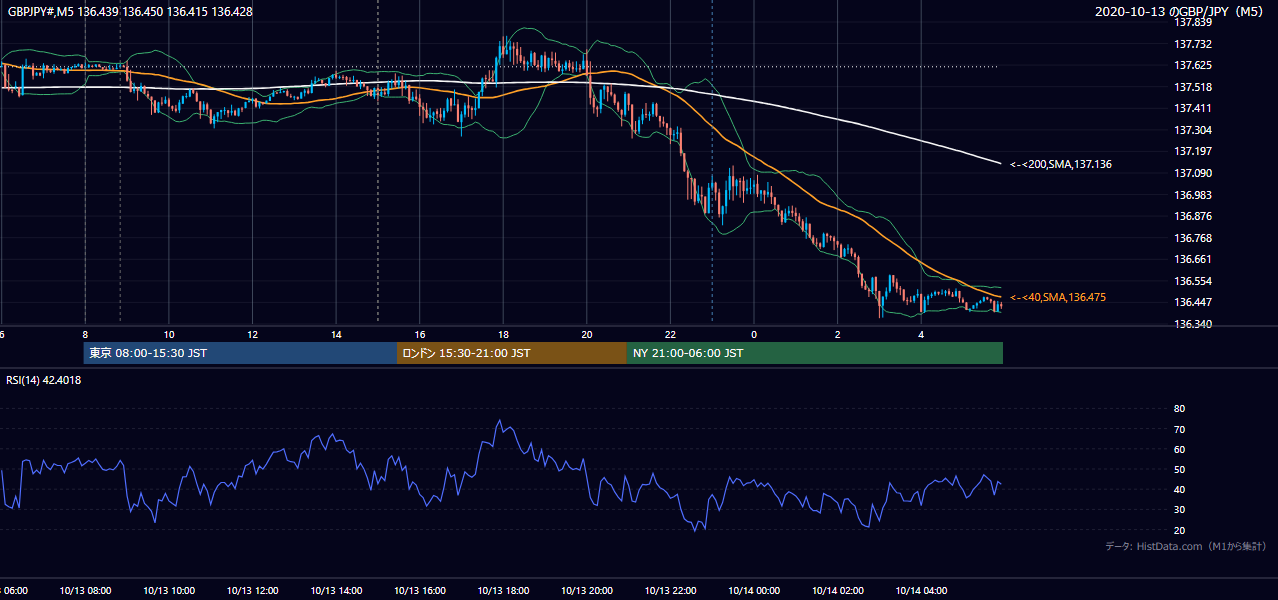Click price level 136.447 on axis

click(1193, 302)
